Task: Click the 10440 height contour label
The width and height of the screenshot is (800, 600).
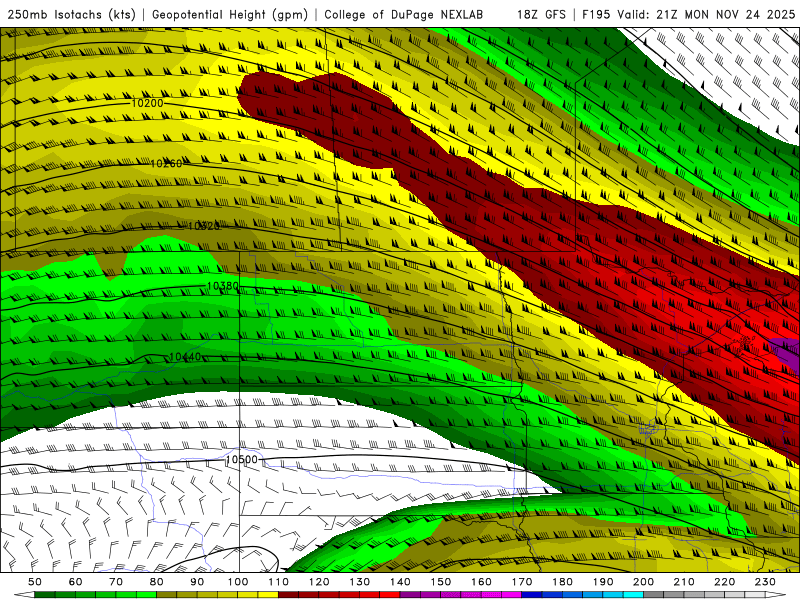Action: click(x=185, y=357)
